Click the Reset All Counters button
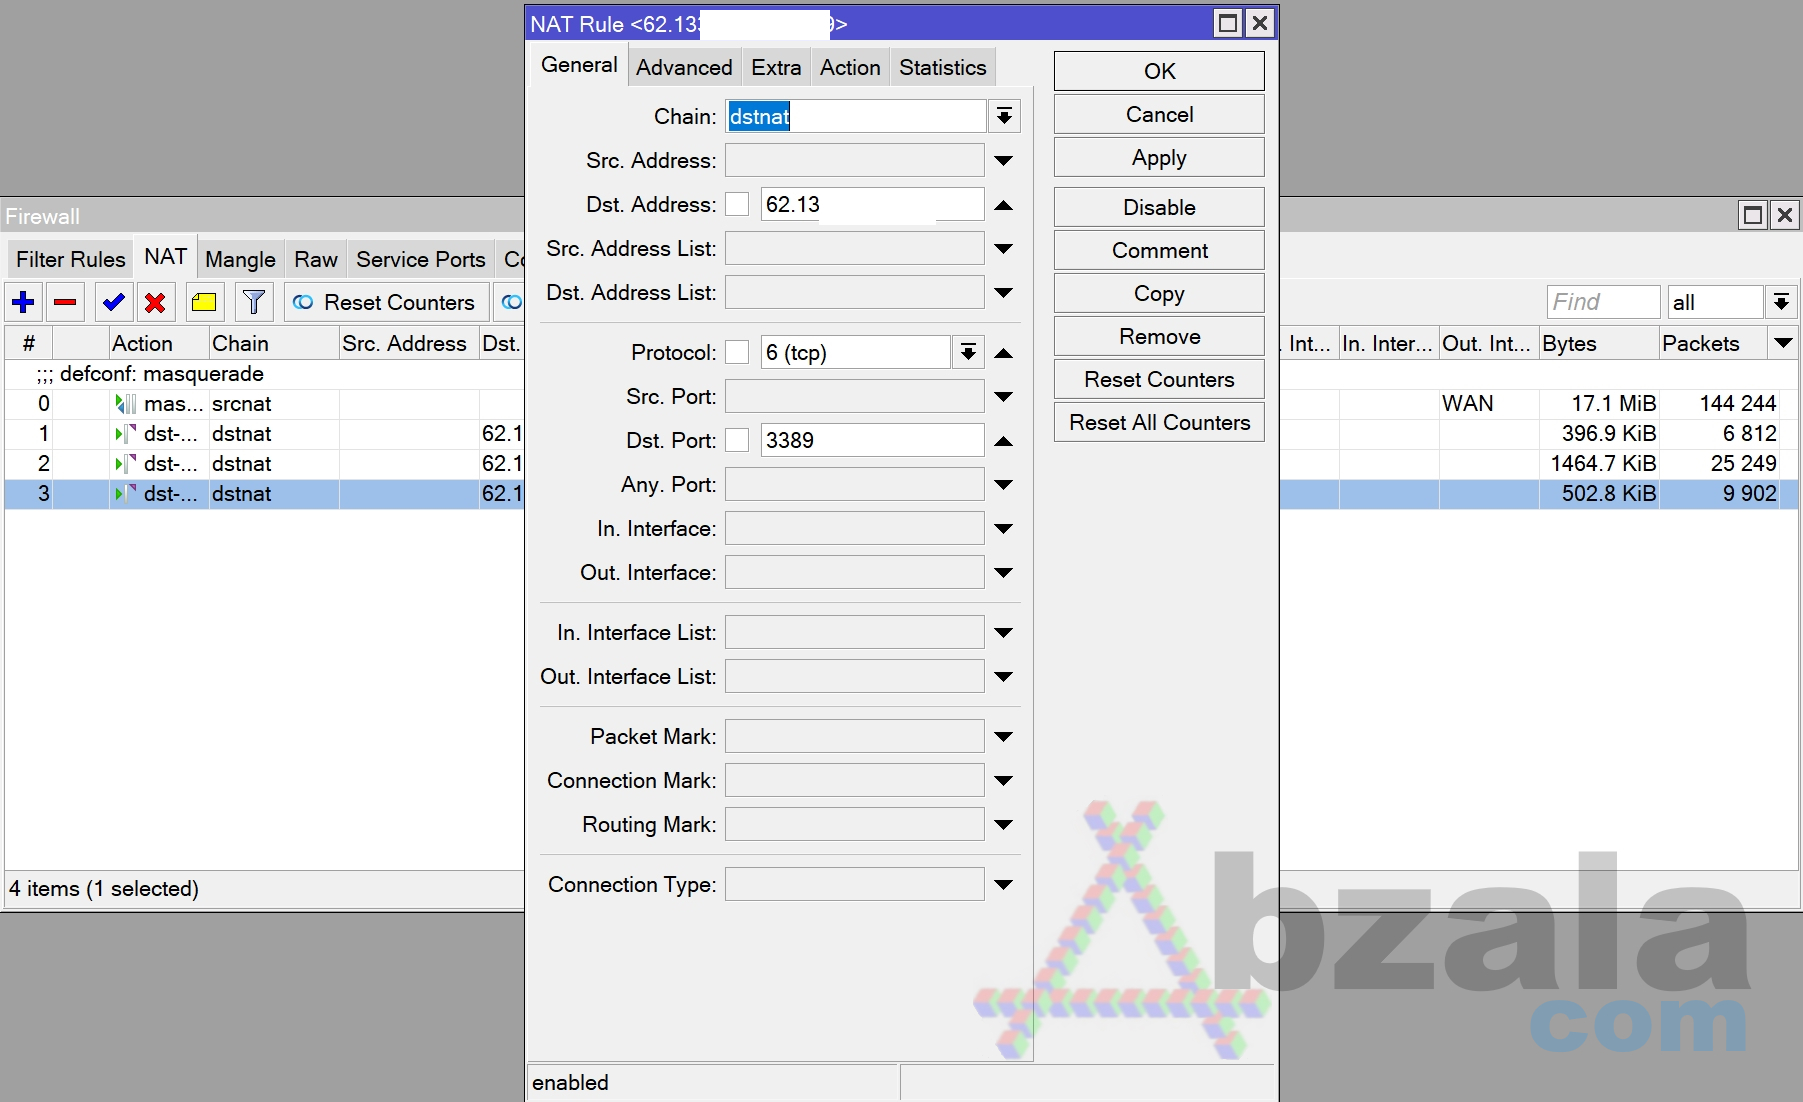1803x1102 pixels. coord(1159,423)
